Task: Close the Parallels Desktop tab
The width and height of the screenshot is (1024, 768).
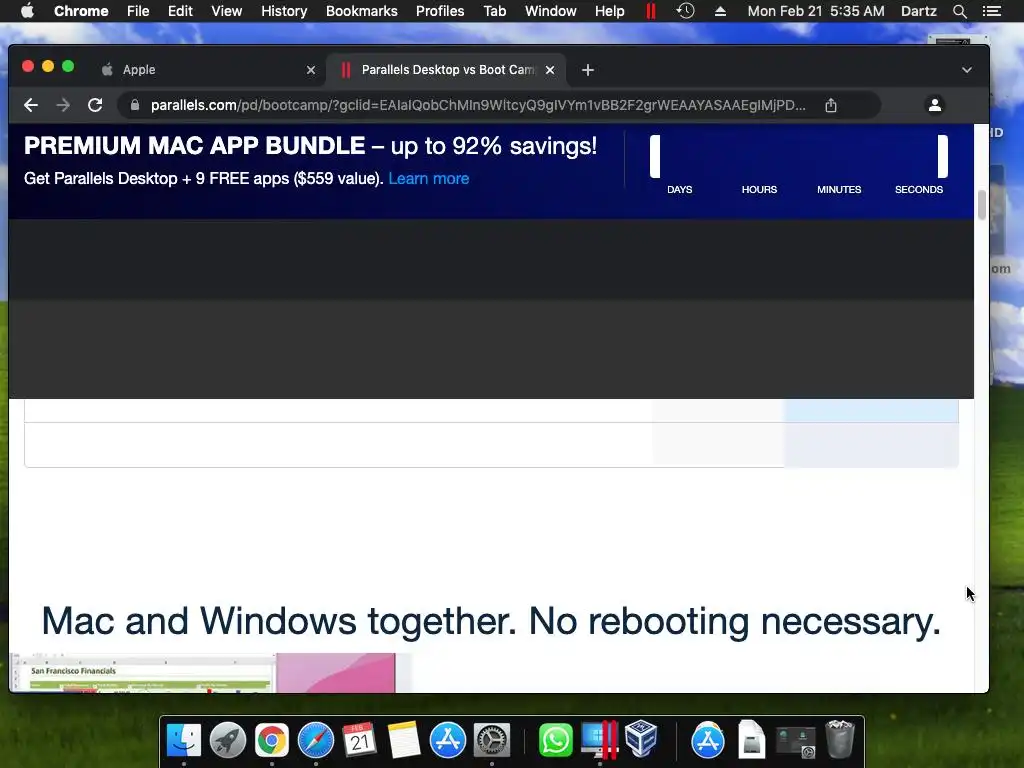Action: [550, 70]
